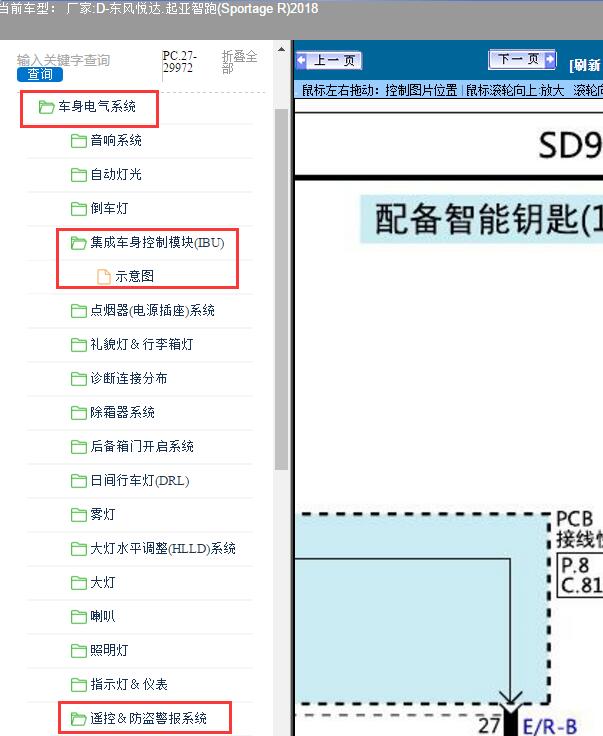Open the 日间行车灯(DRL) folder icon
The width and height of the screenshot is (603, 736).
(78, 481)
